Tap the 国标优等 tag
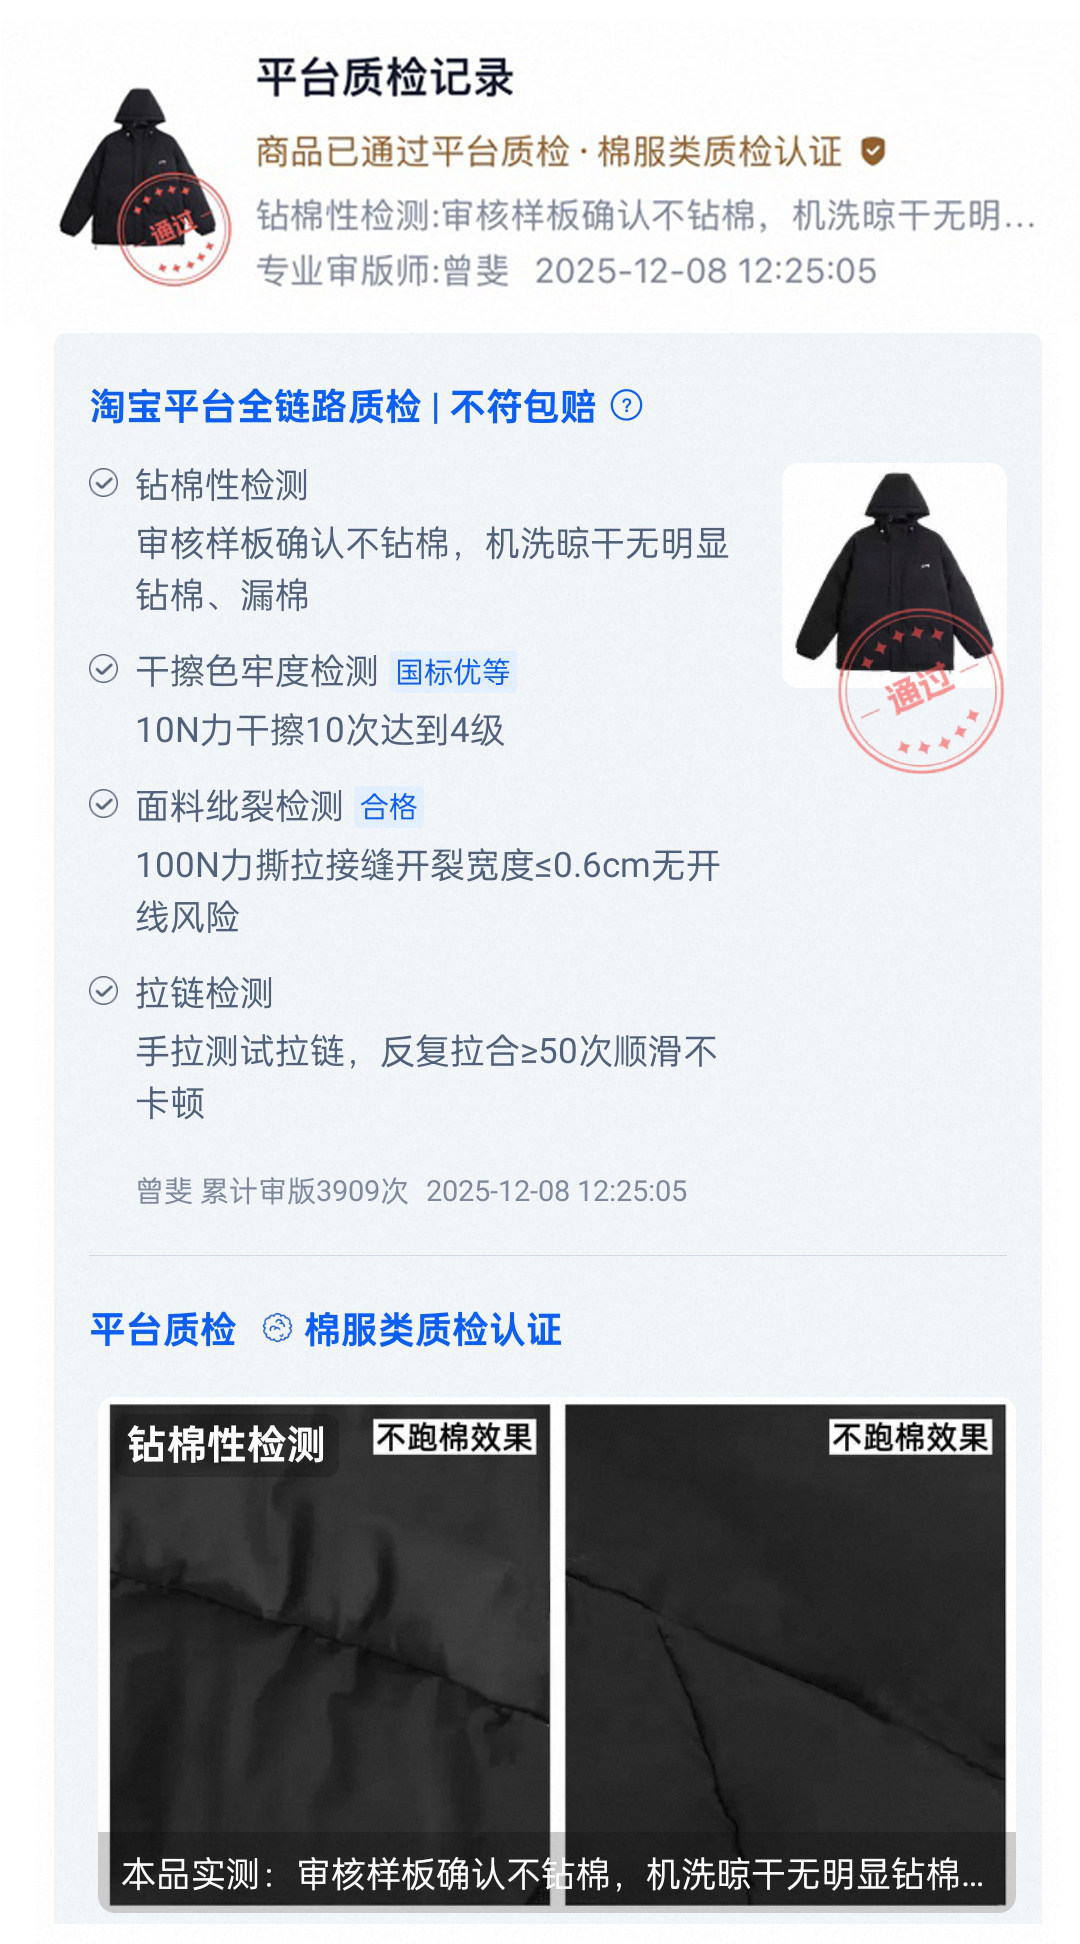The image size is (1080, 1944). 453,672
